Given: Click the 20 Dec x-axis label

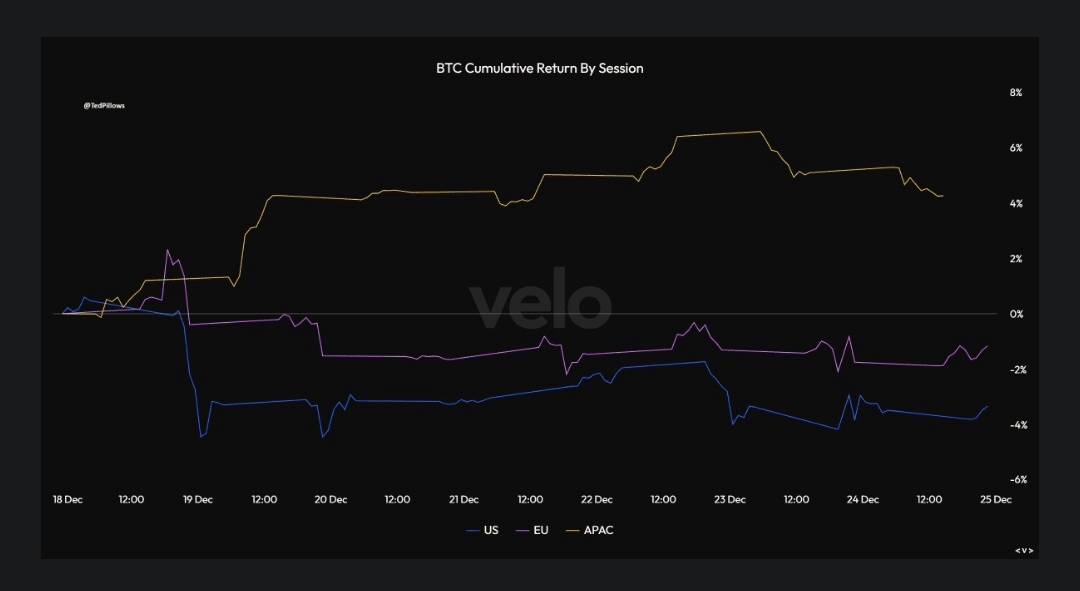Looking at the screenshot, I should point(331,499).
